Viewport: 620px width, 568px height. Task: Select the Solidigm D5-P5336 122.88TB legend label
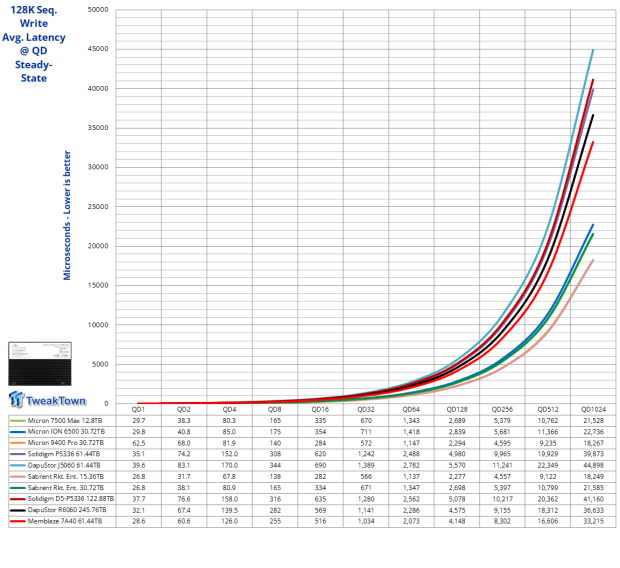click(71, 499)
